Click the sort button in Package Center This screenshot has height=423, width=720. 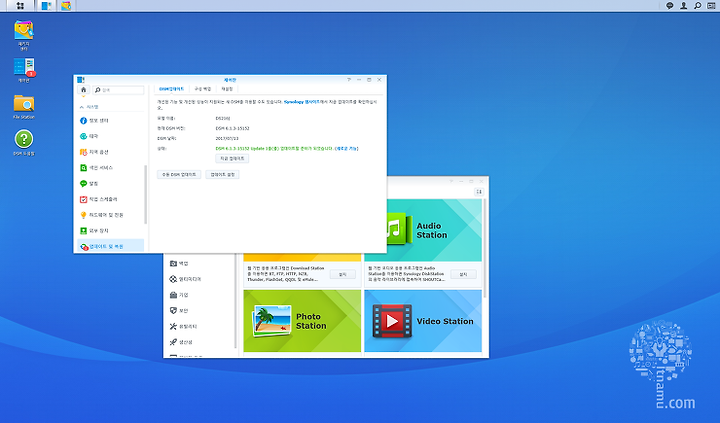pyautogui.click(x=479, y=192)
